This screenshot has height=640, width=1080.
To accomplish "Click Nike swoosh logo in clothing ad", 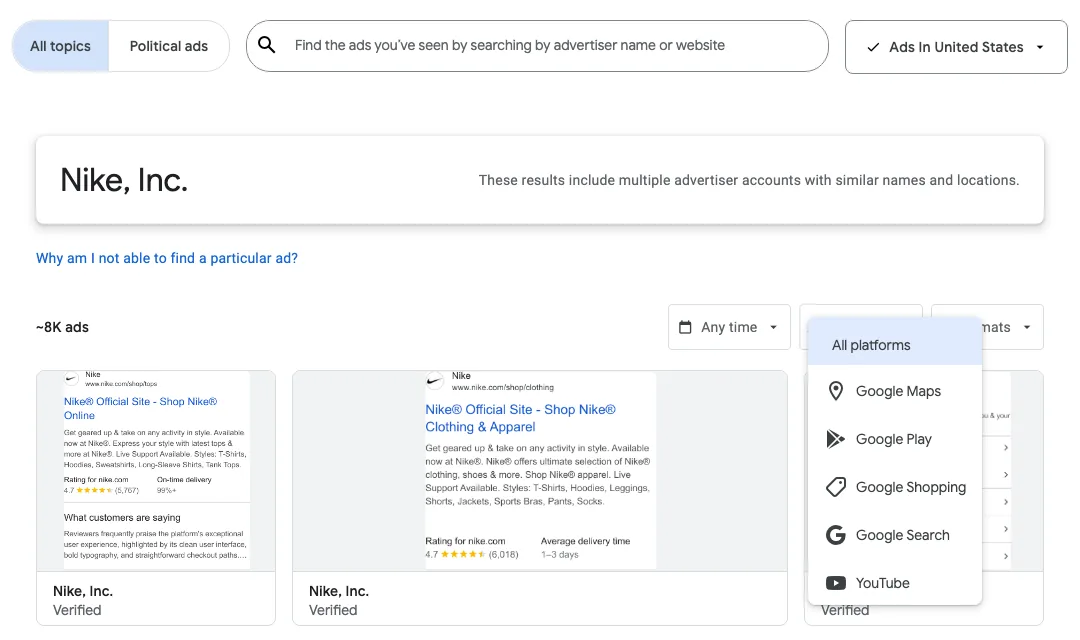I will coord(435,380).
